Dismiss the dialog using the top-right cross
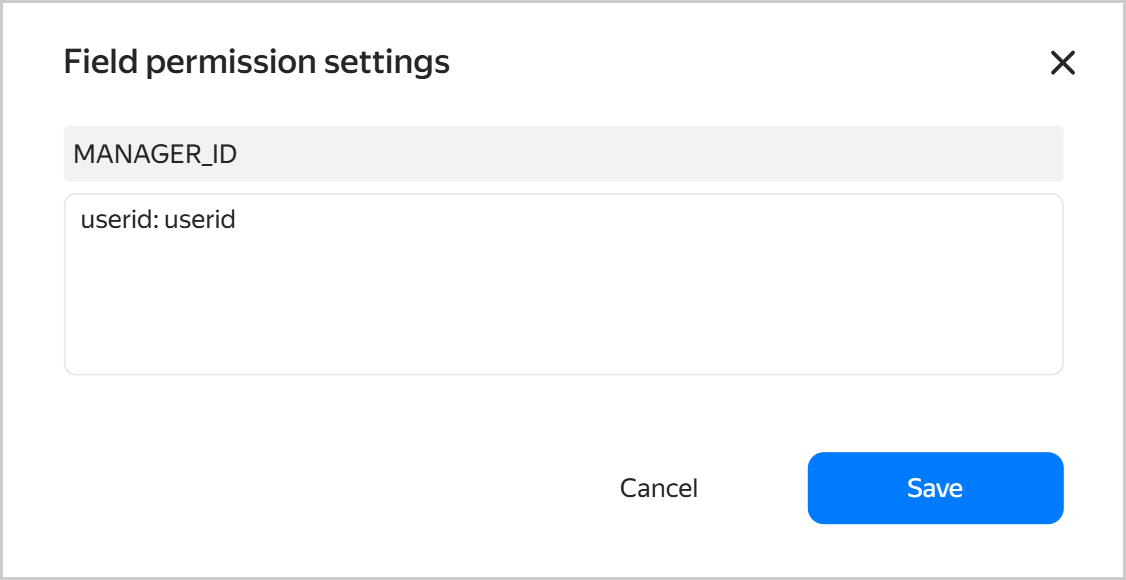The width and height of the screenshot is (1126, 580). (1062, 64)
